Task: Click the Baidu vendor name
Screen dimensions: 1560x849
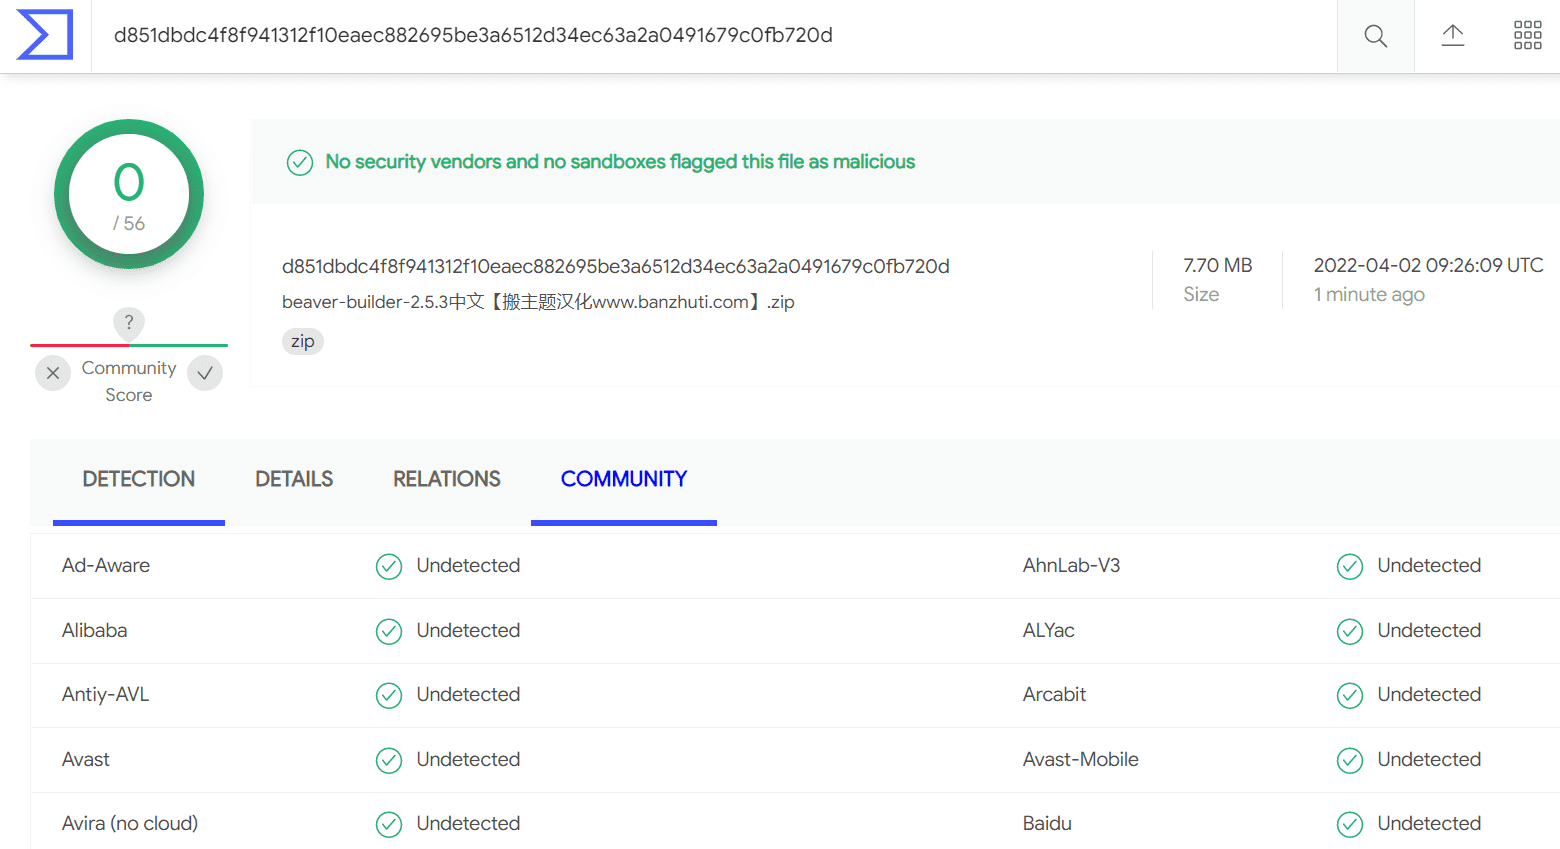Action: tap(1048, 824)
